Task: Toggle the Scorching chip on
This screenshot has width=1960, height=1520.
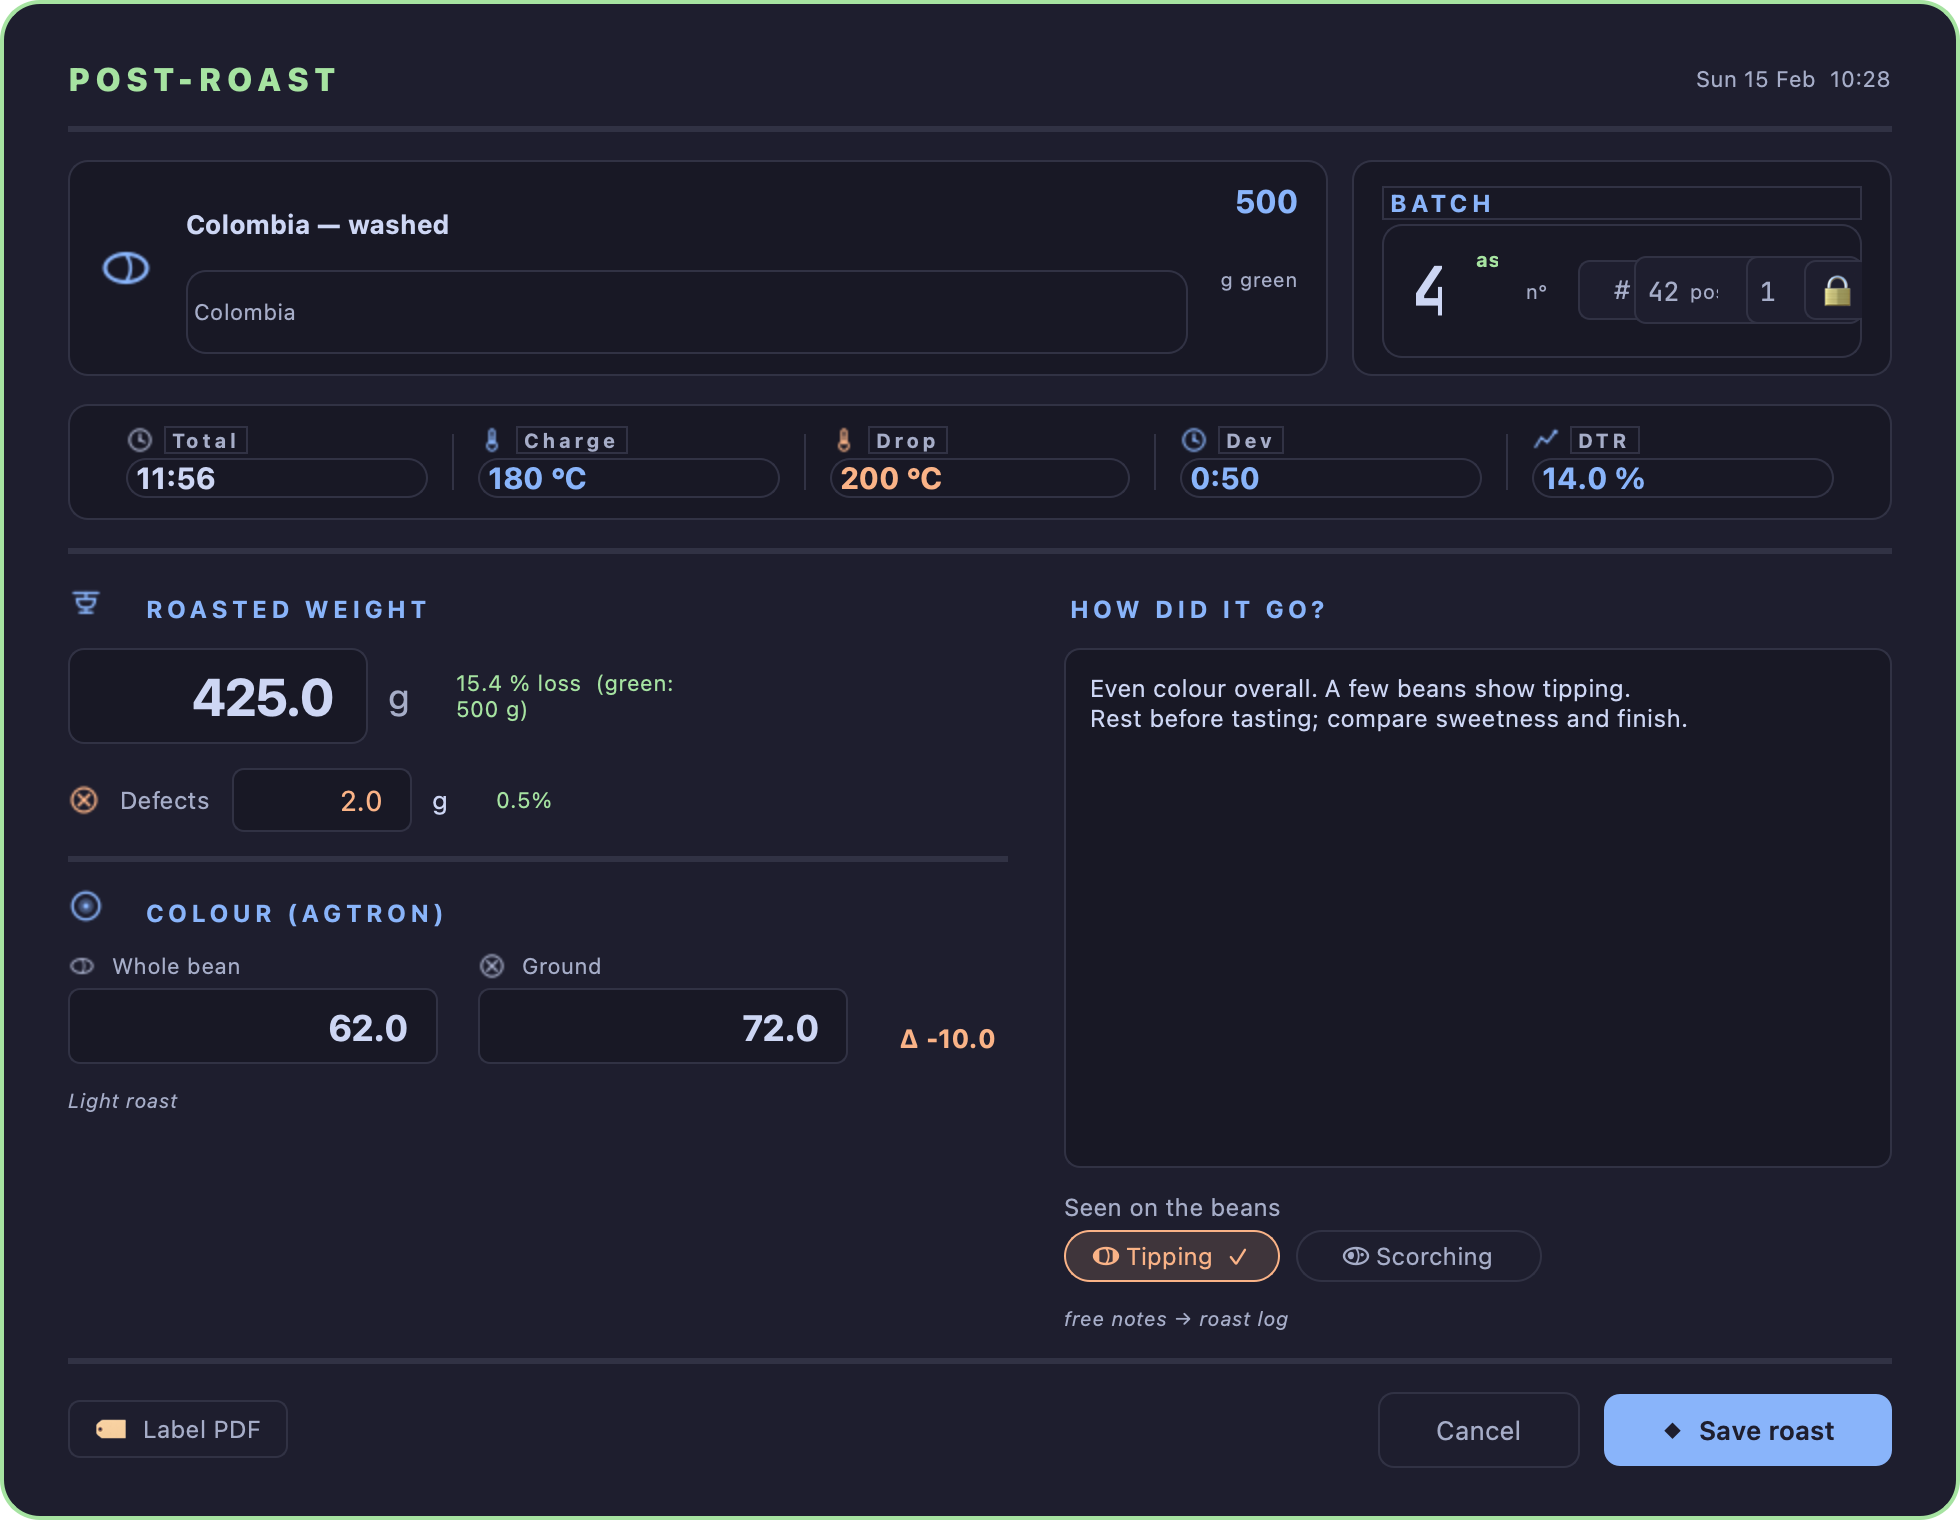Action: click(x=1418, y=1256)
